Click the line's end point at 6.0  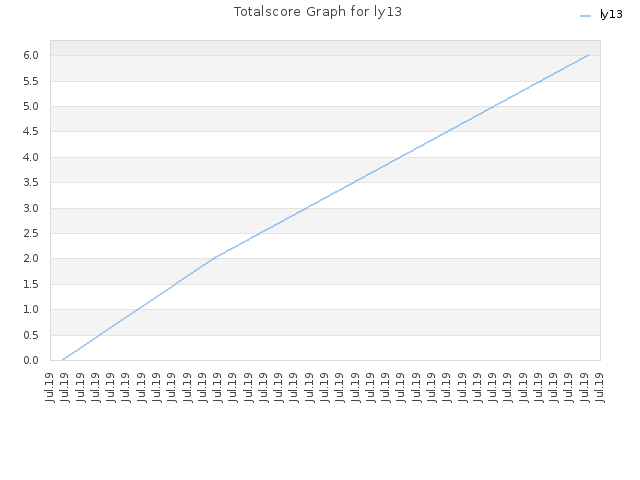[x=588, y=55]
